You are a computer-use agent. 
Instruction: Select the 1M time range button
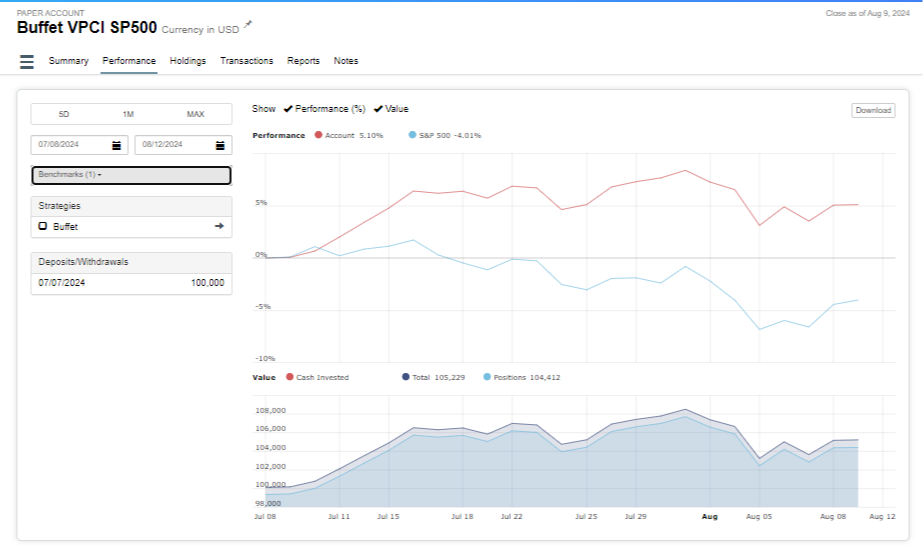tap(128, 114)
